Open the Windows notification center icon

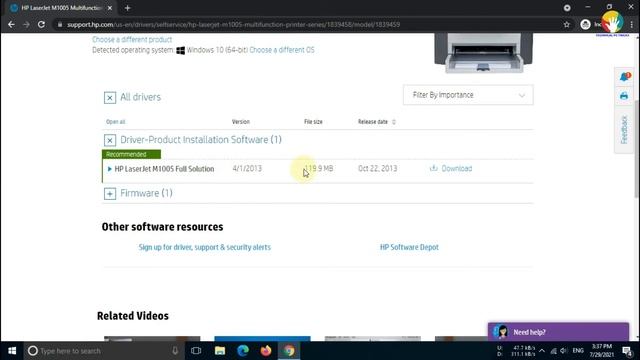pos(627,351)
